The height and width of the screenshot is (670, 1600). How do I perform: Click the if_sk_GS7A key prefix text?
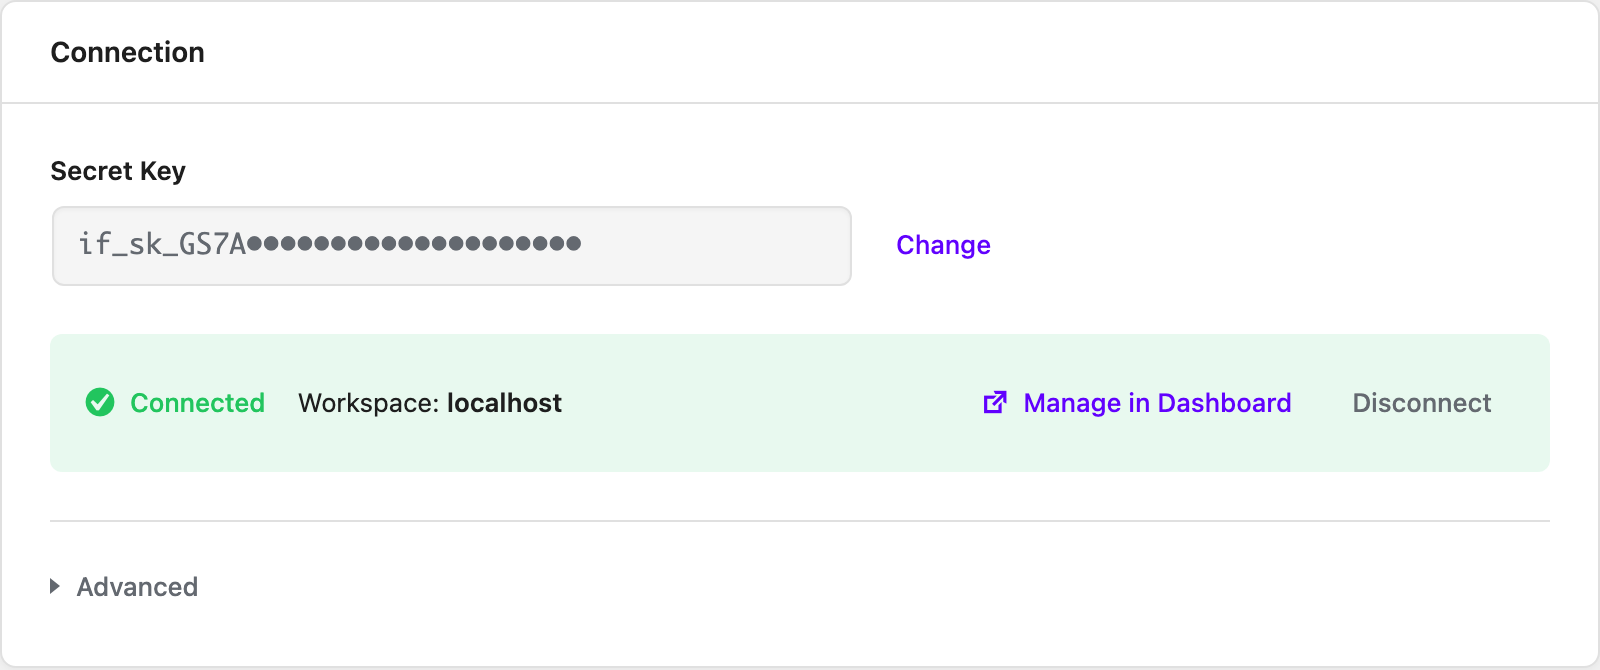162,244
